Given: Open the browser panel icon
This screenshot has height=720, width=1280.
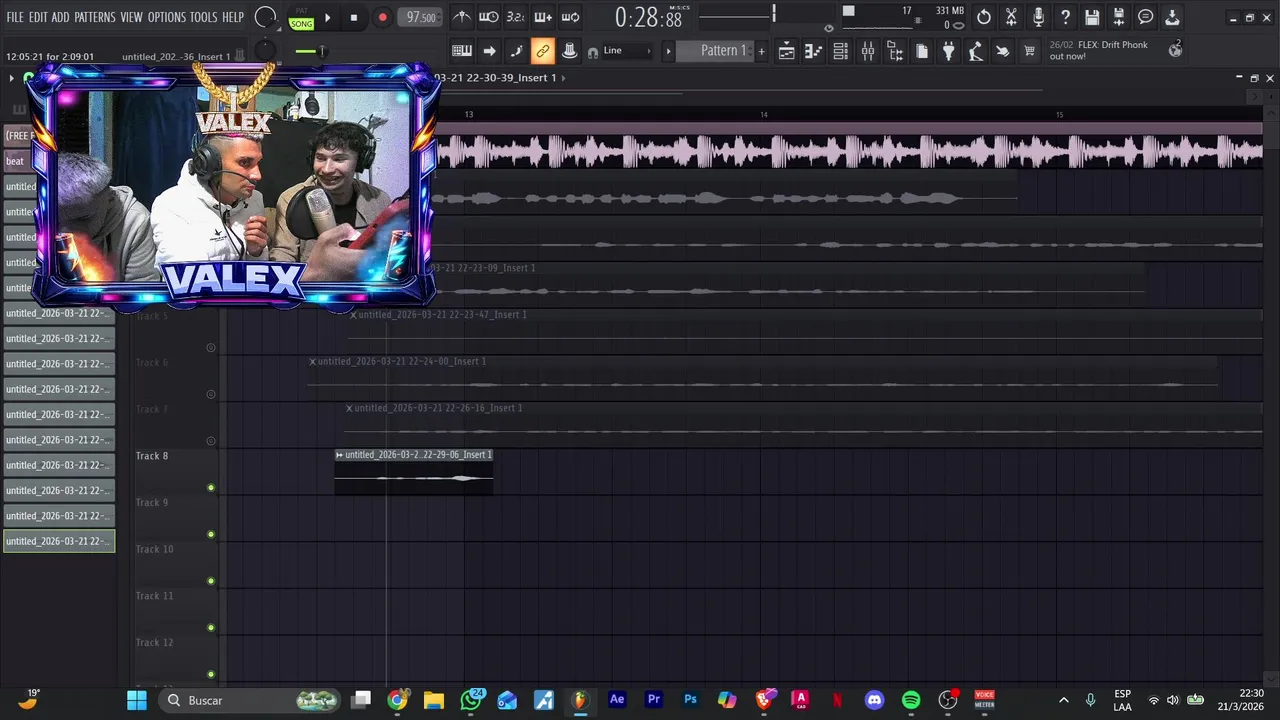Looking at the screenshot, I should pyautogui.click(x=895, y=51).
